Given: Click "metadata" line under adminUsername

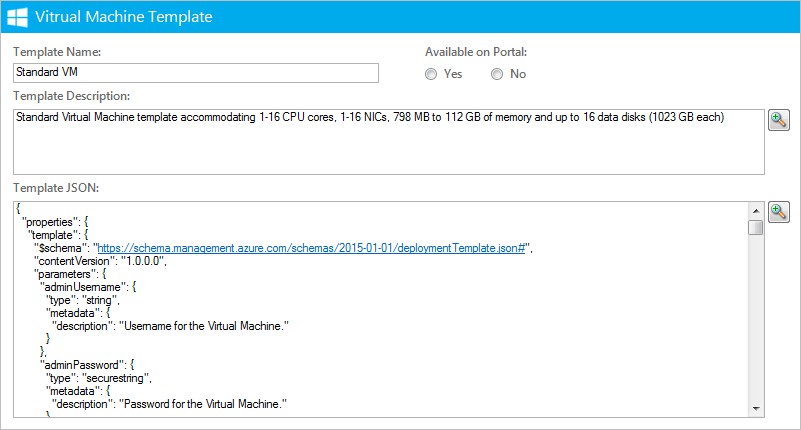Looking at the screenshot, I should 78,313.
